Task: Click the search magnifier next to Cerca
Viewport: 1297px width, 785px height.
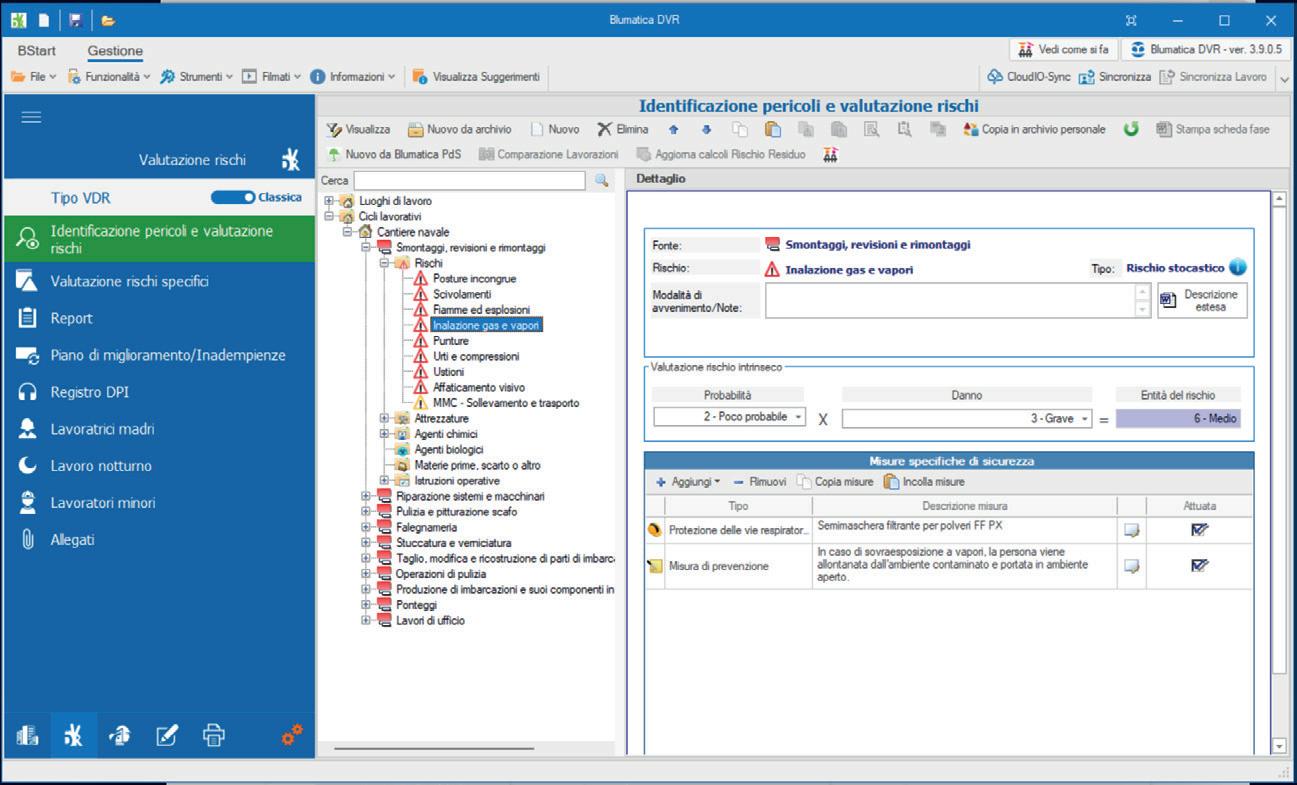Action: coord(601,181)
